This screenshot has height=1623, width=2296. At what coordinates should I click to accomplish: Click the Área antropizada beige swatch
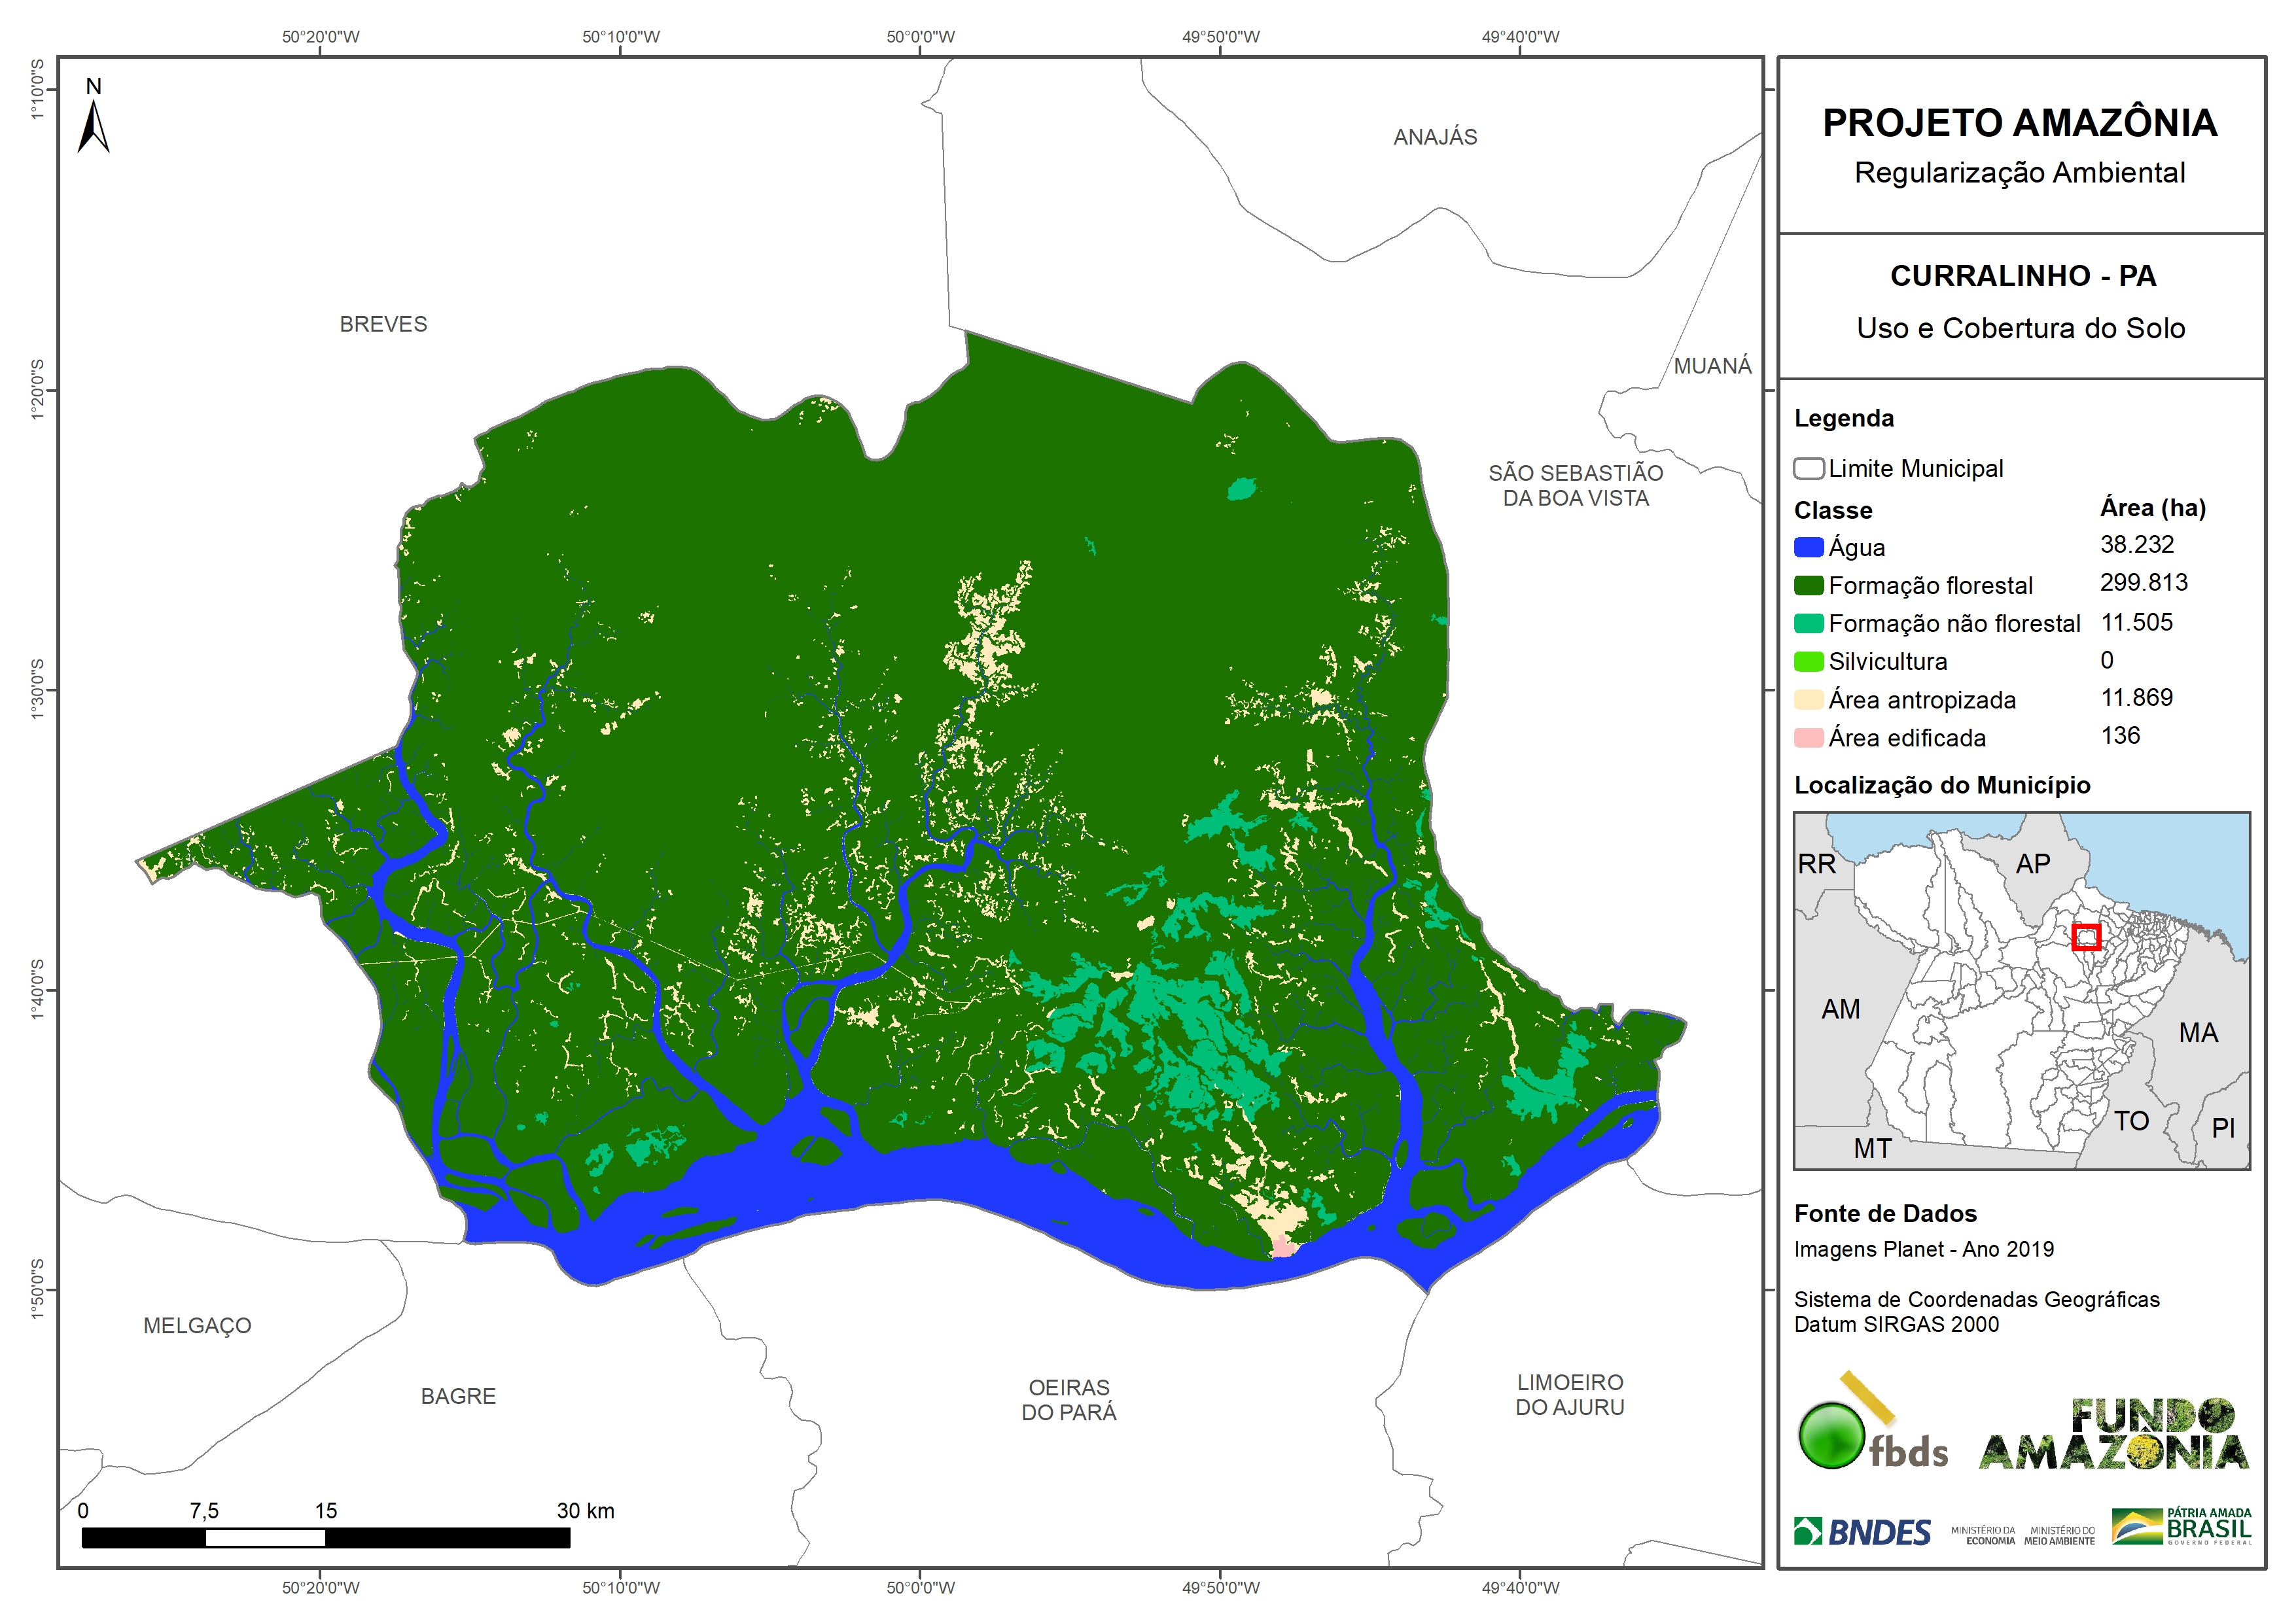(x=1808, y=699)
